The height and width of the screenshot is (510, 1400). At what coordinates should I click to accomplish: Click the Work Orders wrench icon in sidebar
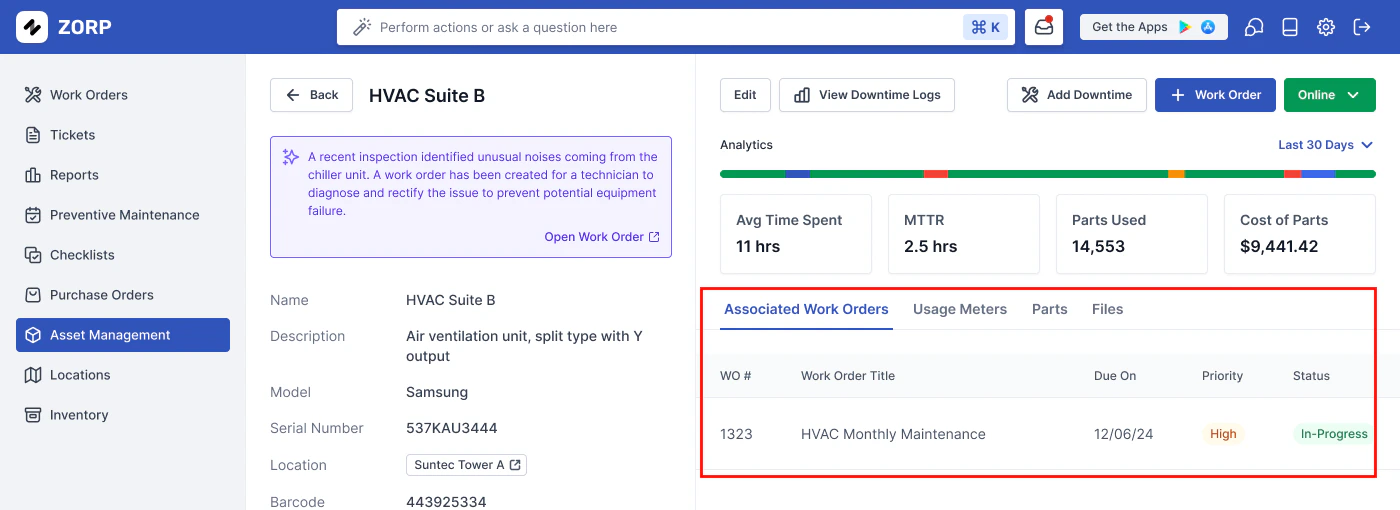[33, 95]
